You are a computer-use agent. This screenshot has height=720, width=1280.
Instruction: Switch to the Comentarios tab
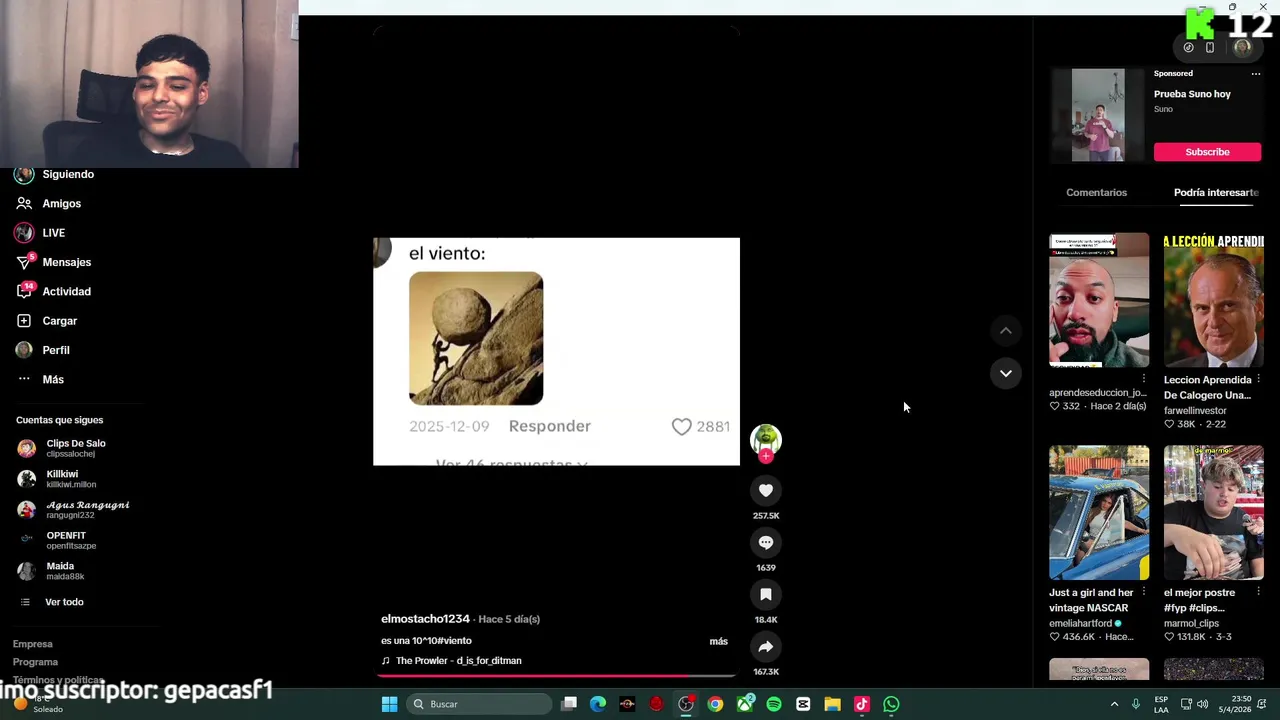[x=1096, y=192]
